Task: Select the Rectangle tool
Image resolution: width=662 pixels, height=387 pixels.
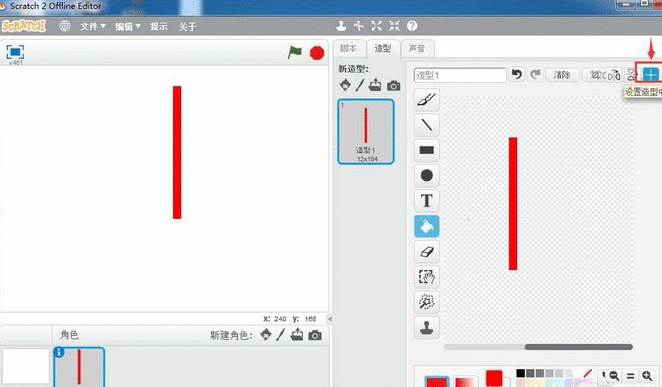Action: pos(426,150)
